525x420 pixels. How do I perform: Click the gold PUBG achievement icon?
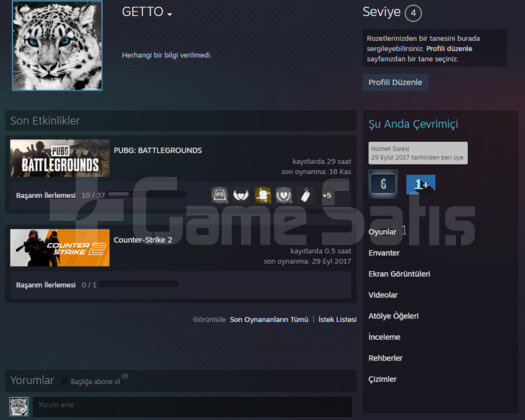tap(263, 195)
